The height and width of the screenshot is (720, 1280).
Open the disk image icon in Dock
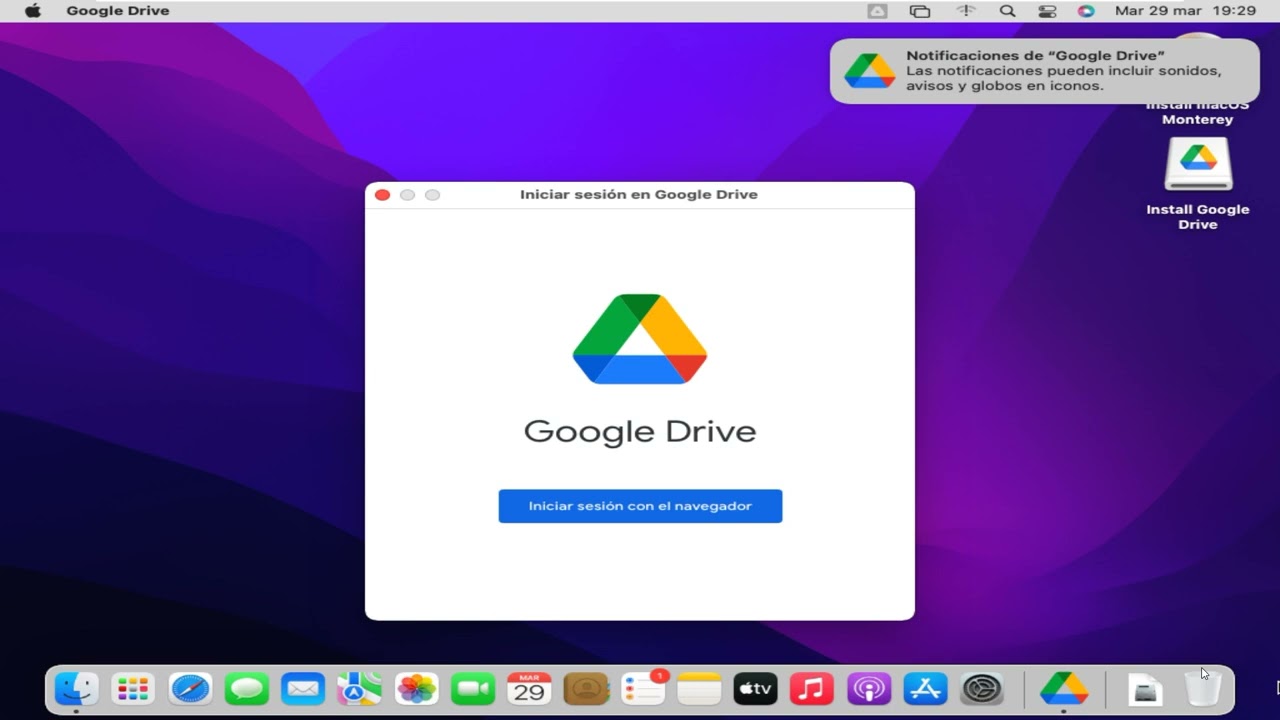pos(1145,688)
